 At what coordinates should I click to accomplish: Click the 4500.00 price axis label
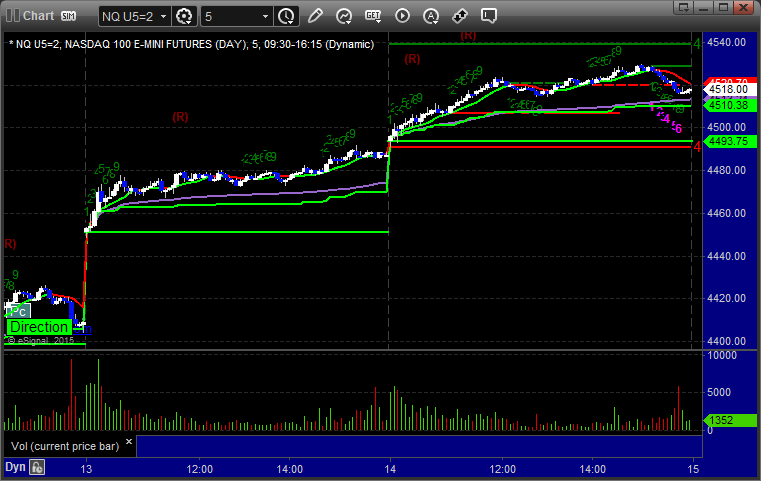(727, 128)
